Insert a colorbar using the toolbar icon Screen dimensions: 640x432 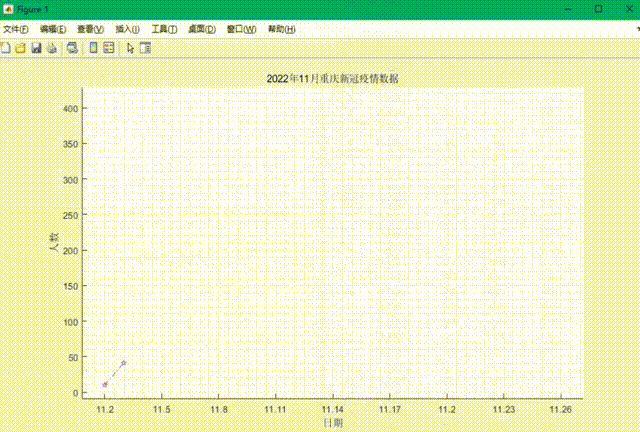tap(93, 48)
